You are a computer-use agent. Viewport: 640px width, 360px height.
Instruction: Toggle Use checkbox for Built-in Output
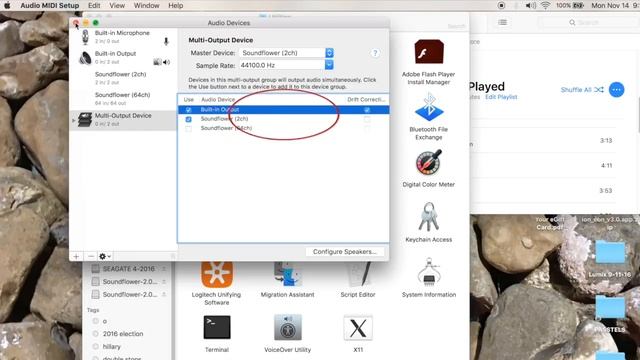(x=188, y=110)
